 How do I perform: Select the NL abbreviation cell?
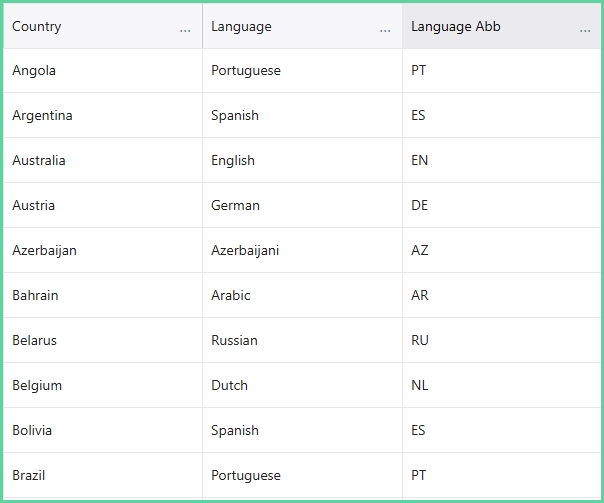point(502,386)
